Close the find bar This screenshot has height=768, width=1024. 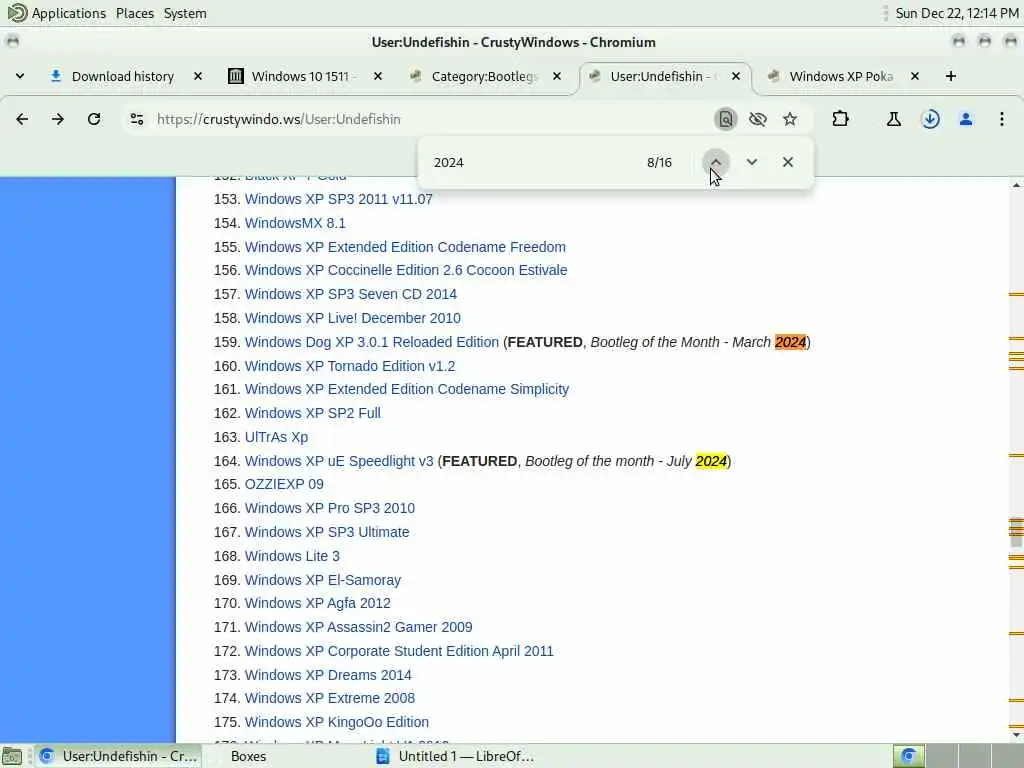[x=788, y=162]
